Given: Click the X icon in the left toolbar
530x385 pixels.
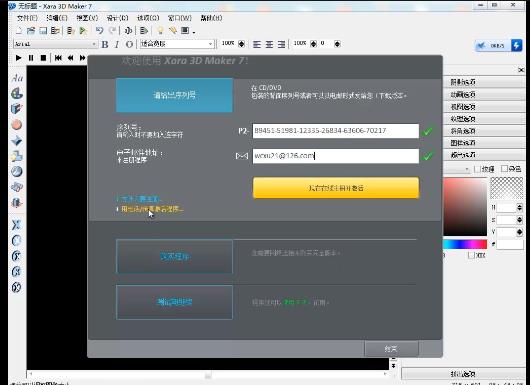Looking at the screenshot, I should point(16,225).
